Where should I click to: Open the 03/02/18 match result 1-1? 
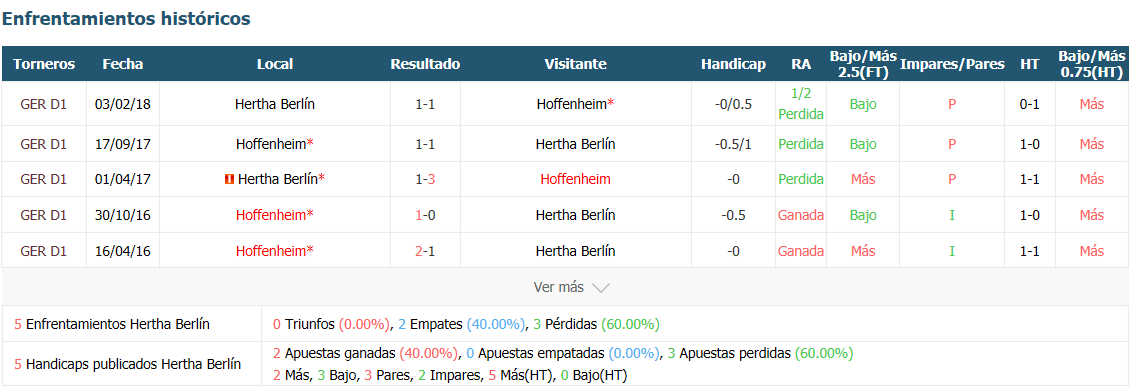[x=425, y=104]
